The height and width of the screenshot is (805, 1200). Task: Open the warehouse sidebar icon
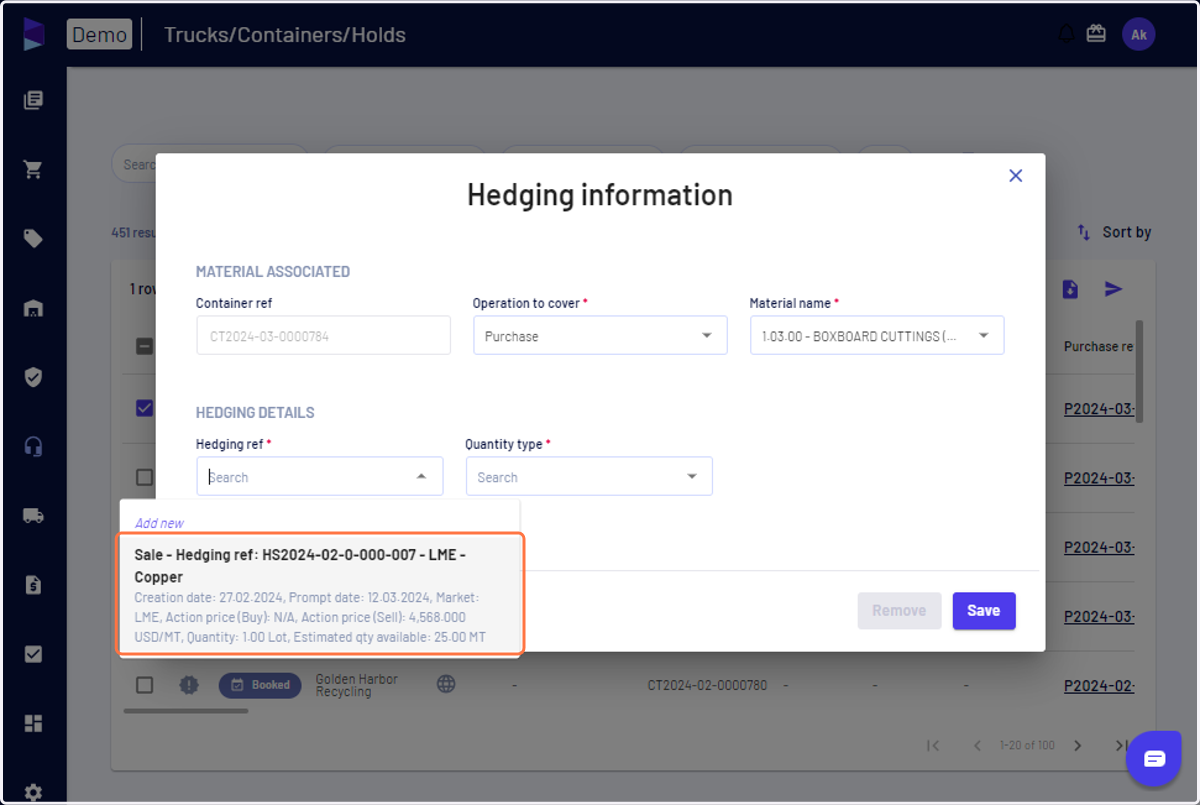[33, 308]
